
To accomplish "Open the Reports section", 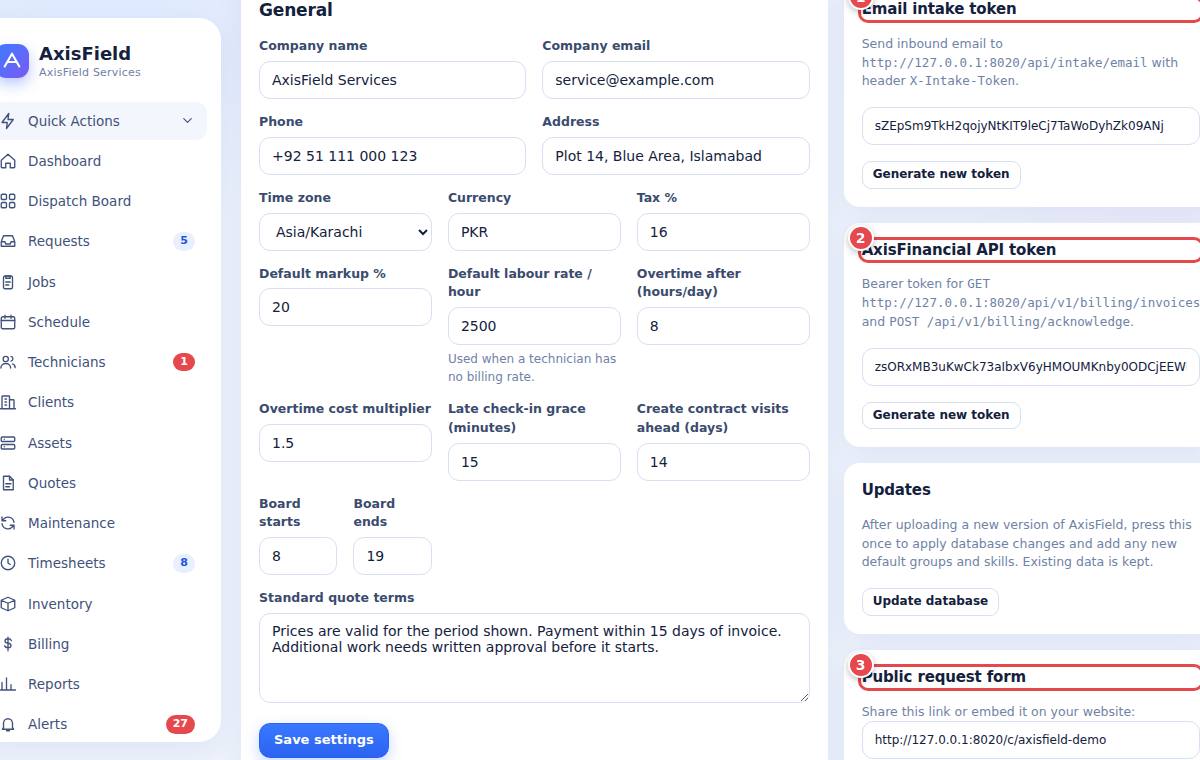I will [x=98, y=684].
